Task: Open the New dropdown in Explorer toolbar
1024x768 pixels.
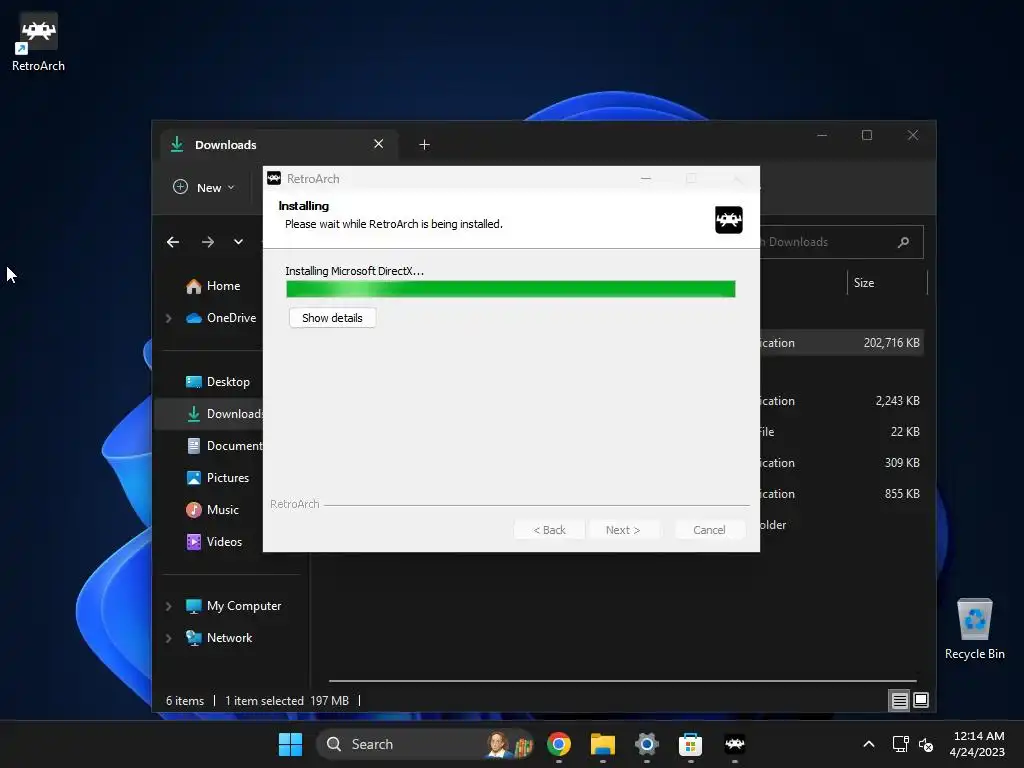Action: [203, 187]
